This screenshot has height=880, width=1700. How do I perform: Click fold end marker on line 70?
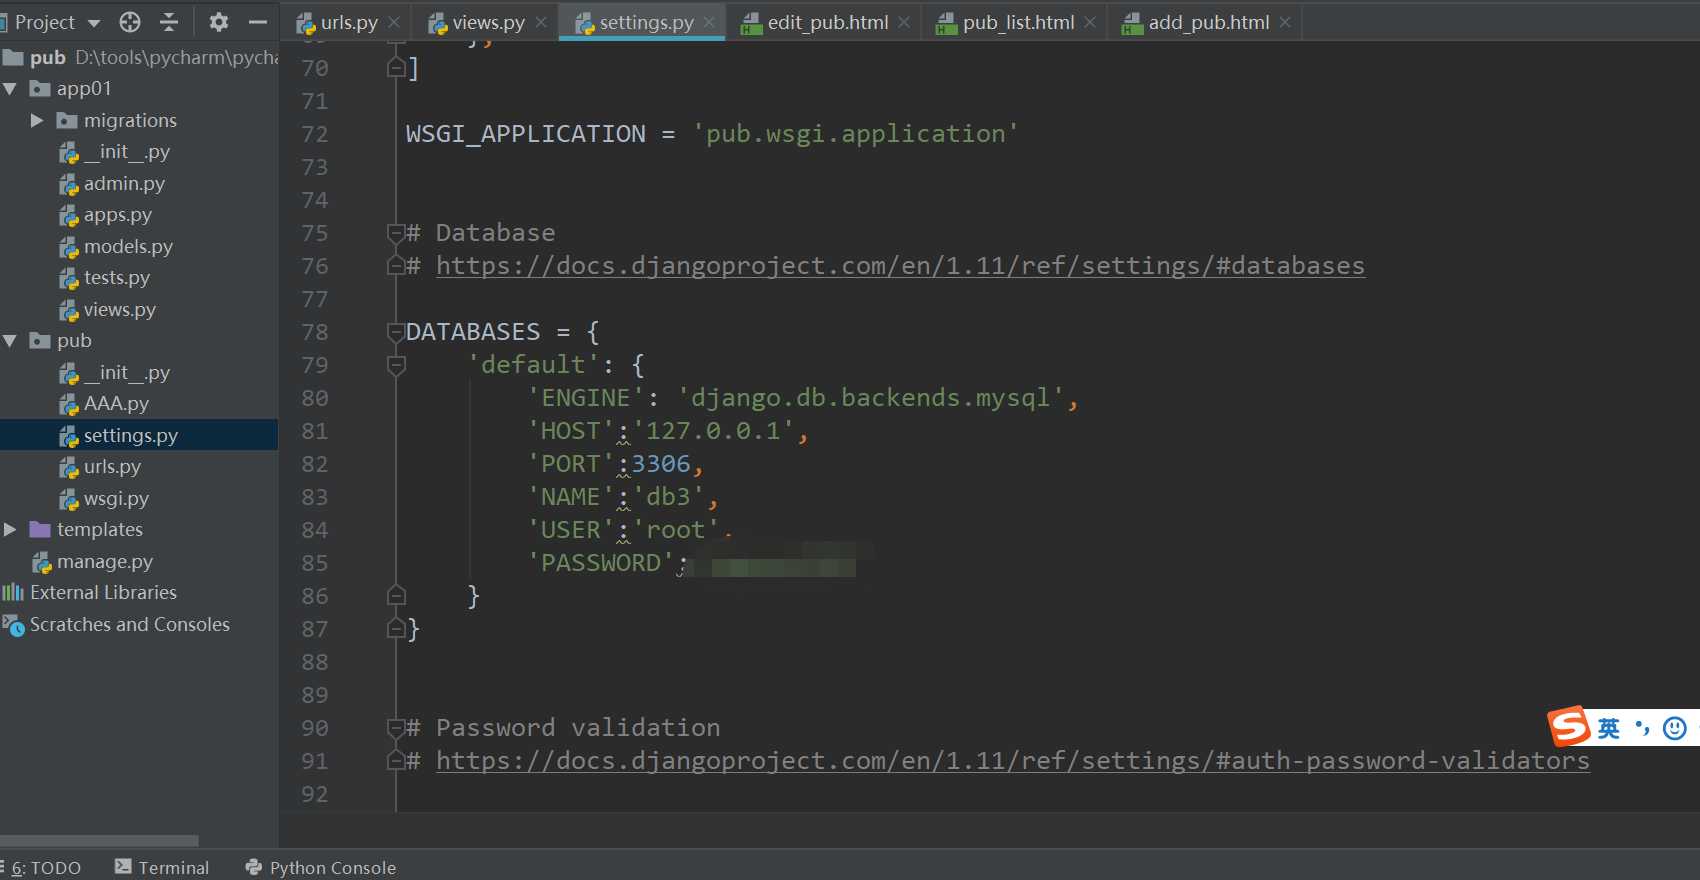coord(396,68)
